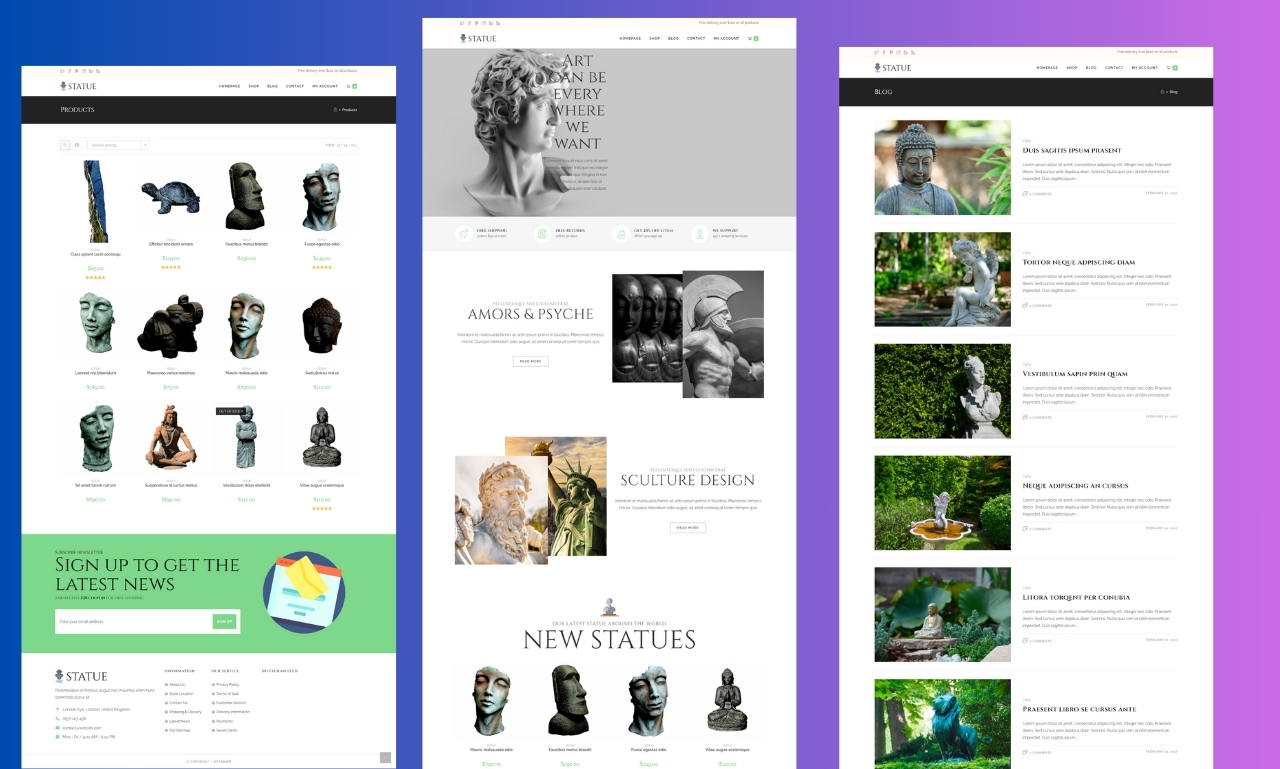Open the Duis Sagitis Ipsum Prasent post
The image size is (1280, 769).
1071,151
